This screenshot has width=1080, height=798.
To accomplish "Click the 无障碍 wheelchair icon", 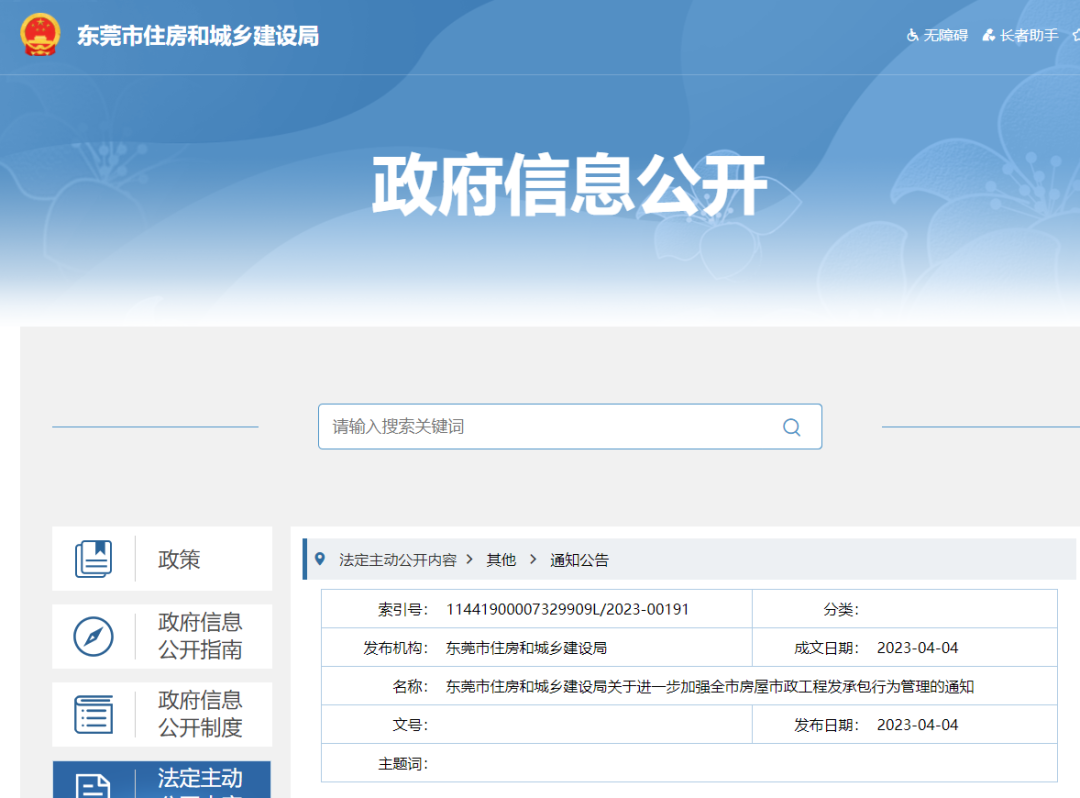I will point(912,35).
